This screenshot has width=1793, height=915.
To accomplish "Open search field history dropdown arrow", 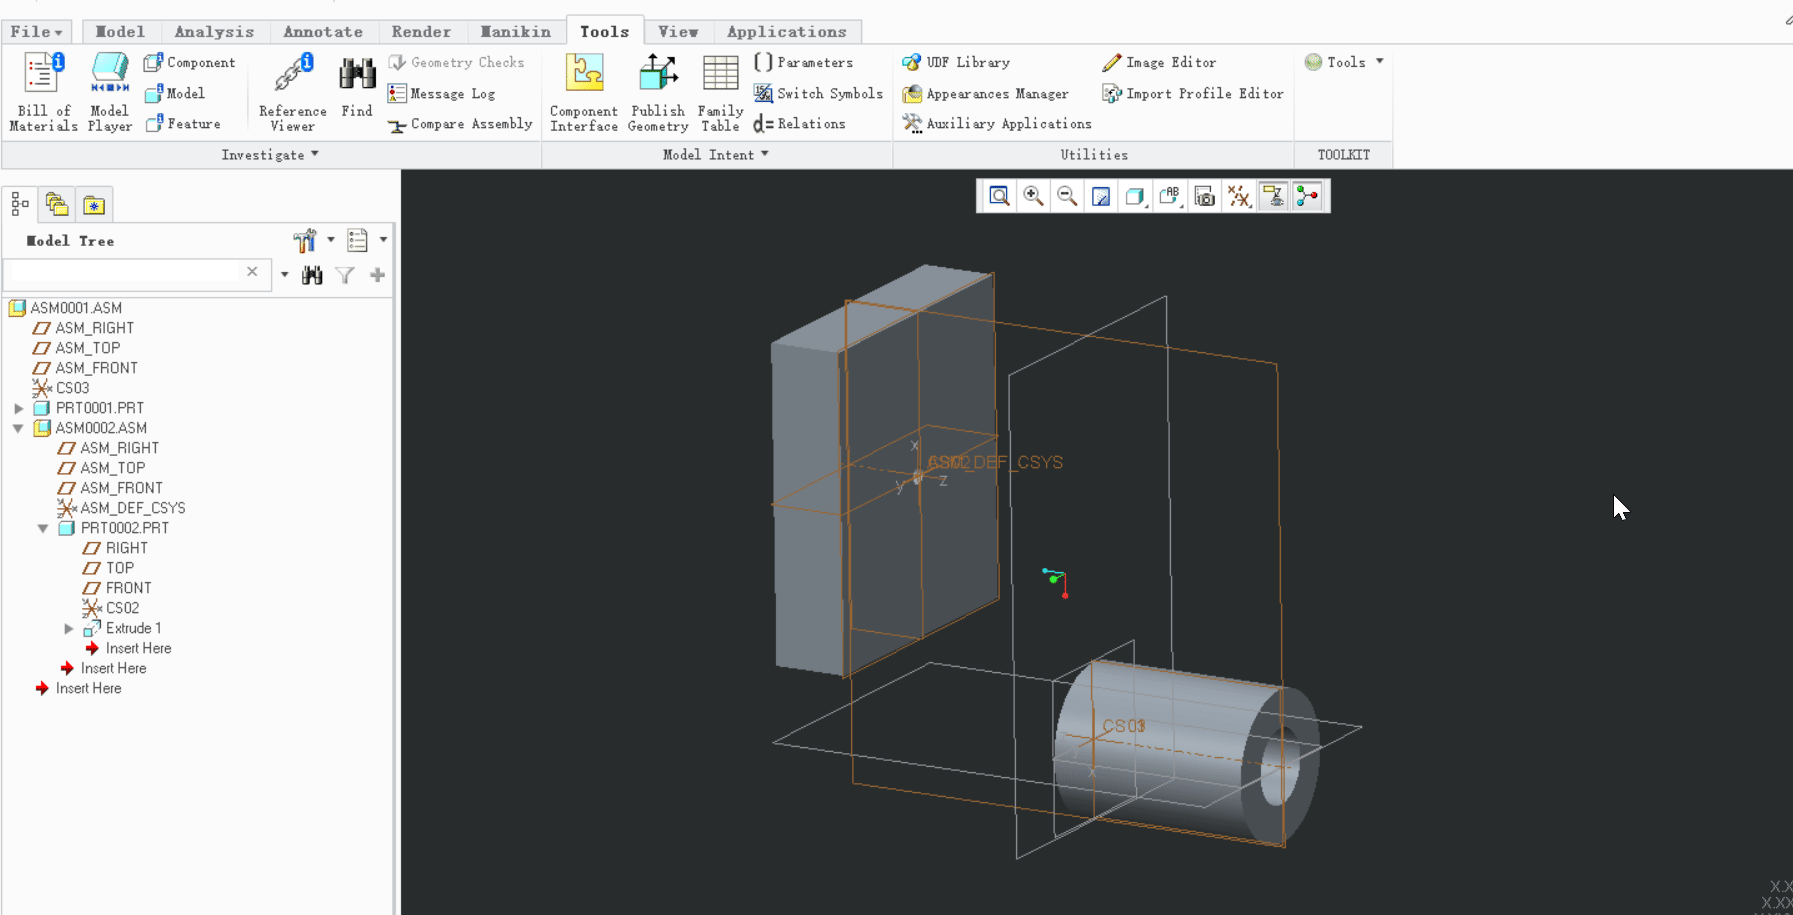I will (285, 274).
